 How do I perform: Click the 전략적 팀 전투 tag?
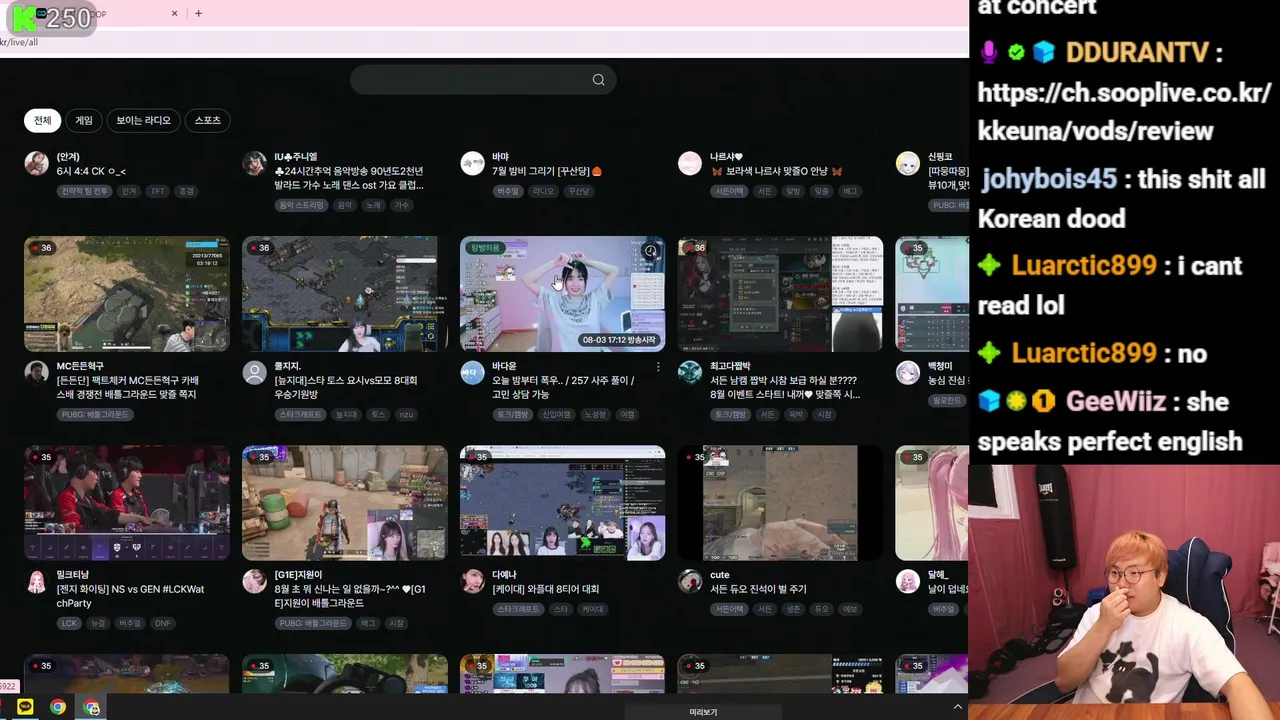click(84, 191)
